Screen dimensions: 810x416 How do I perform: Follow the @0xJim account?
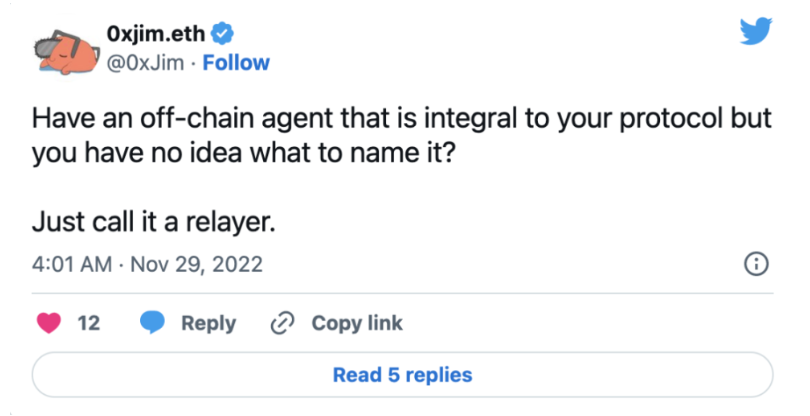(236, 63)
